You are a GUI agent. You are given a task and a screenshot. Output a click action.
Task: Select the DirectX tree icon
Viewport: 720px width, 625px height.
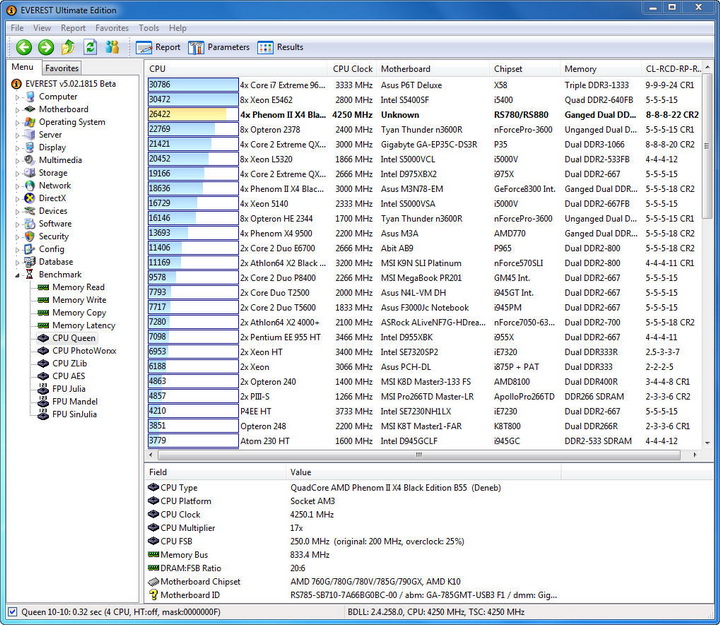point(30,198)
